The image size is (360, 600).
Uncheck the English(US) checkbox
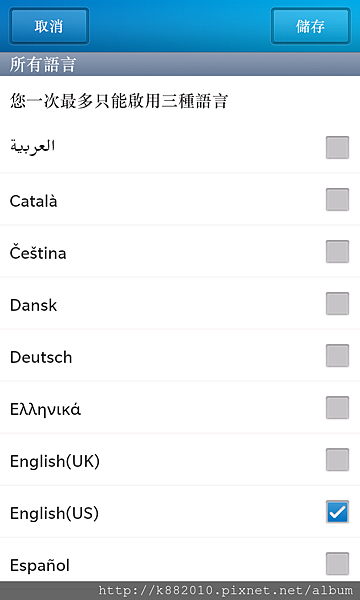click(337, 512)
